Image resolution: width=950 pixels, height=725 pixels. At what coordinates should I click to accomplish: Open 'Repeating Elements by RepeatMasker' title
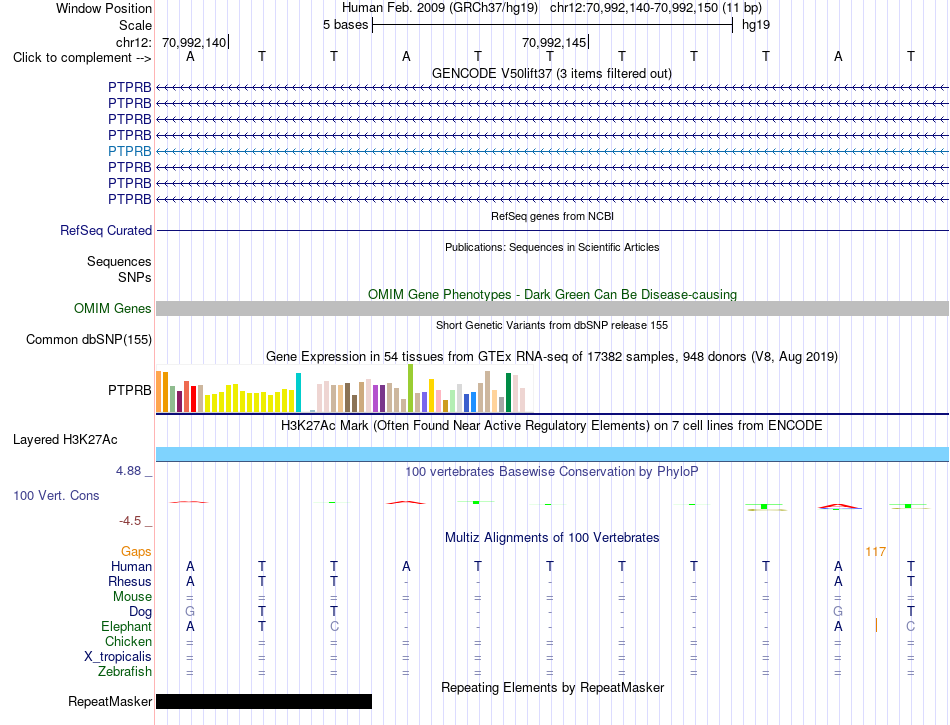pos(552,687)
